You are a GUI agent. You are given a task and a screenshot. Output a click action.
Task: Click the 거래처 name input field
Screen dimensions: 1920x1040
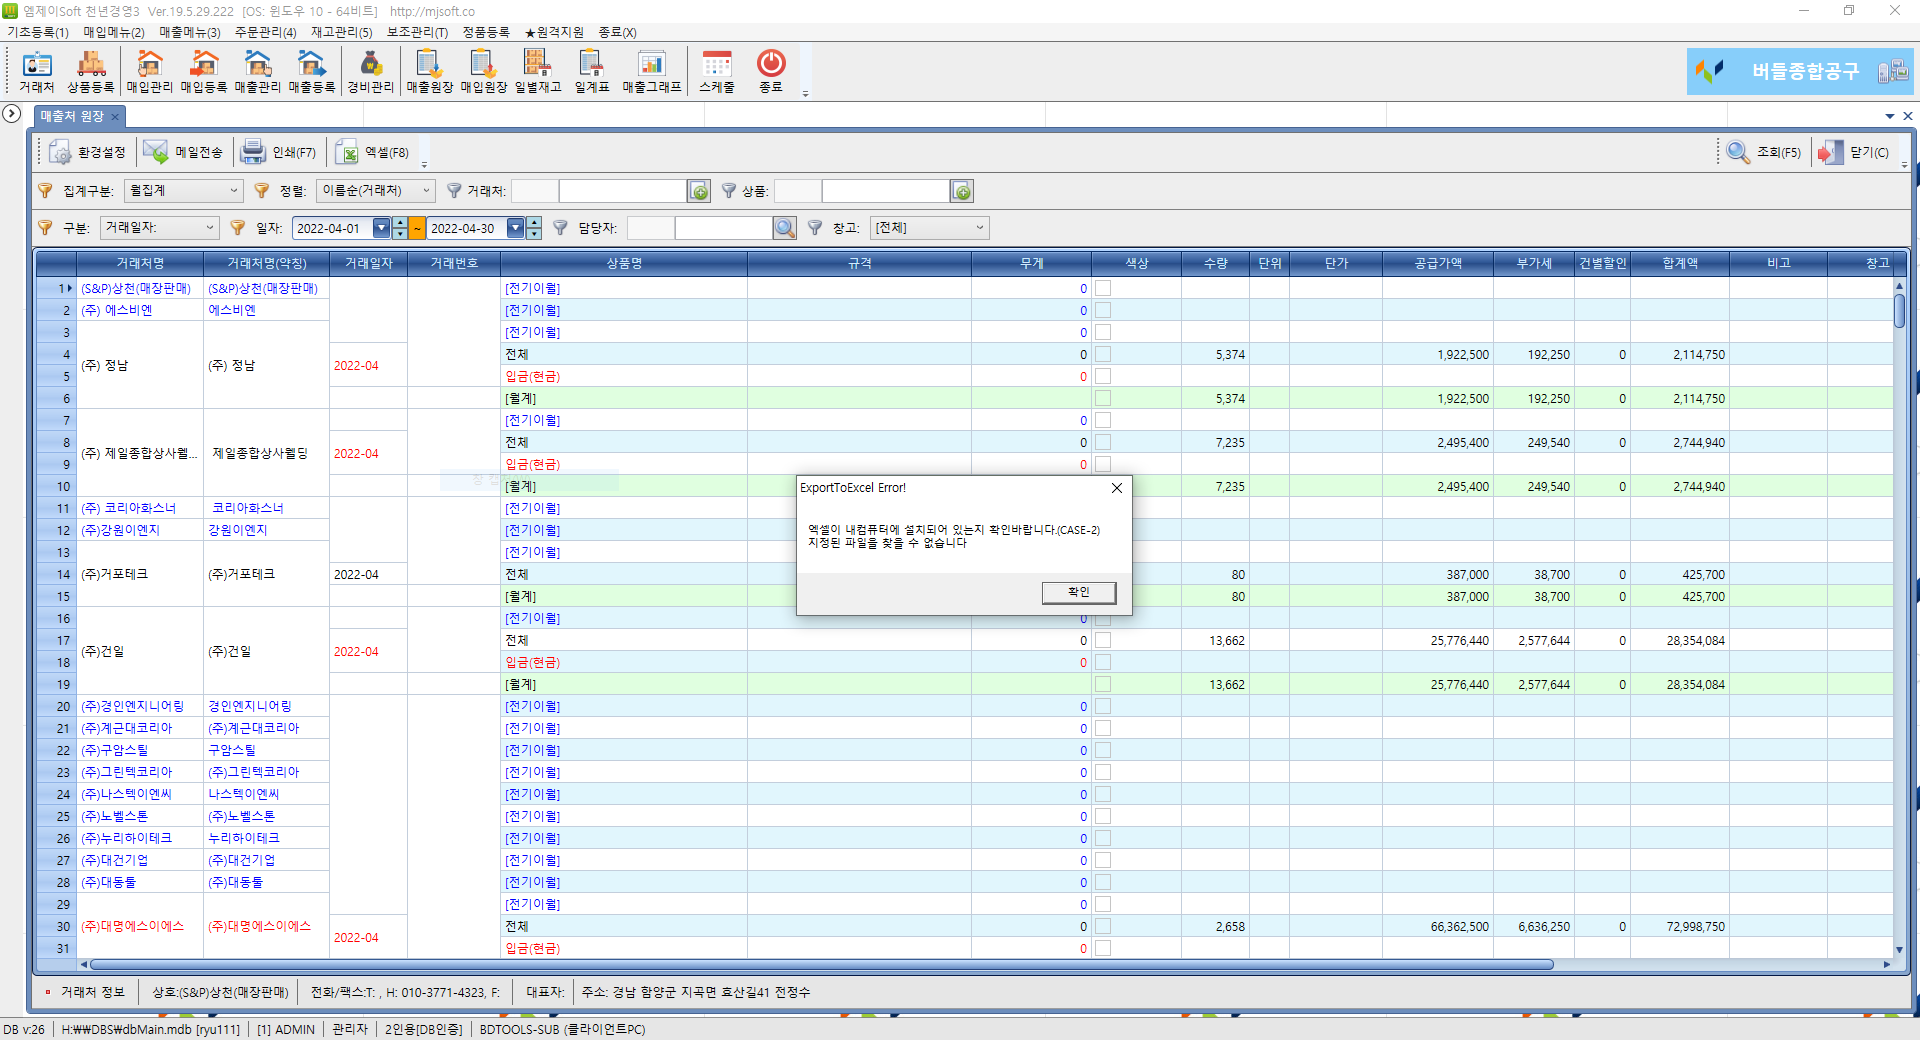tap(622, 190)
